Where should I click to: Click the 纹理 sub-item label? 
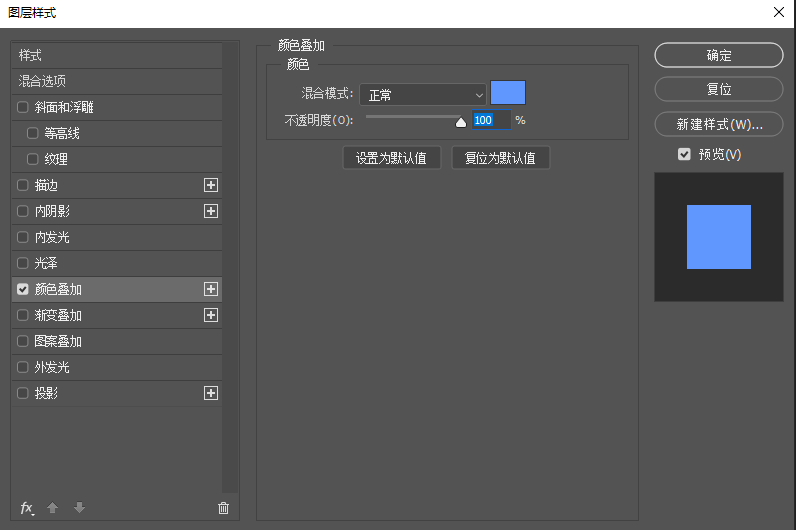(56, 159)
